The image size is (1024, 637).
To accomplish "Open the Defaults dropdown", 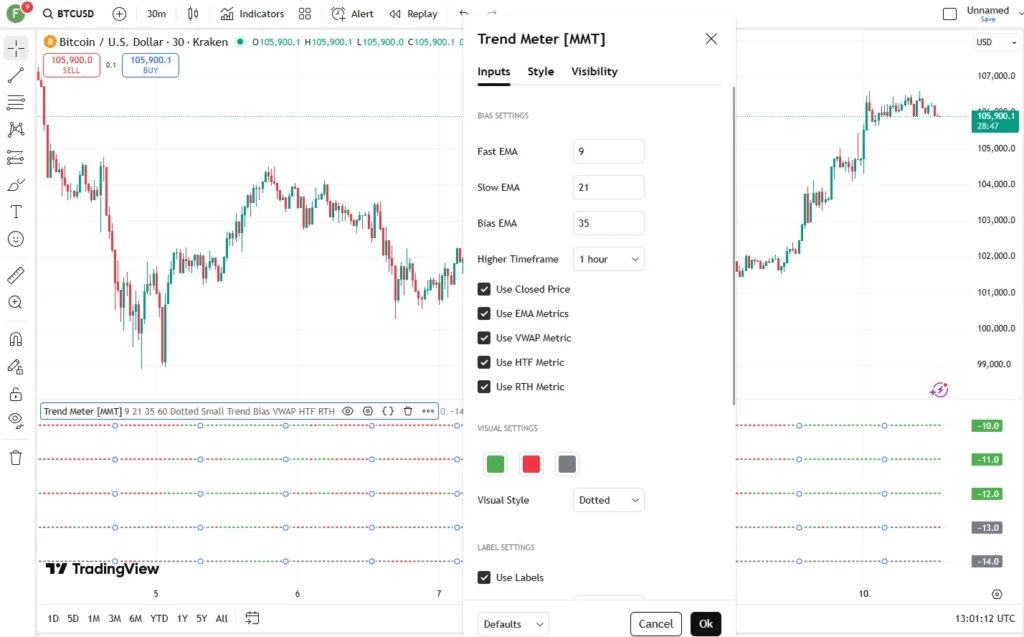I will 513,624.
